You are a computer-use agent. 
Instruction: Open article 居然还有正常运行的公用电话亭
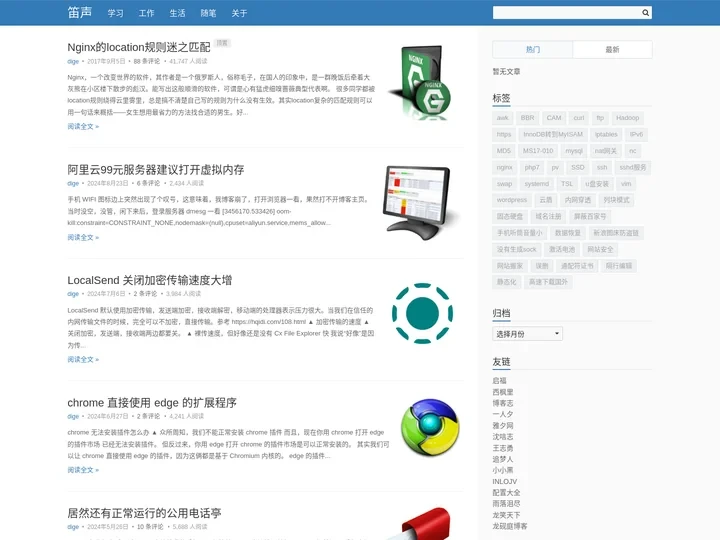coord(144,513)
